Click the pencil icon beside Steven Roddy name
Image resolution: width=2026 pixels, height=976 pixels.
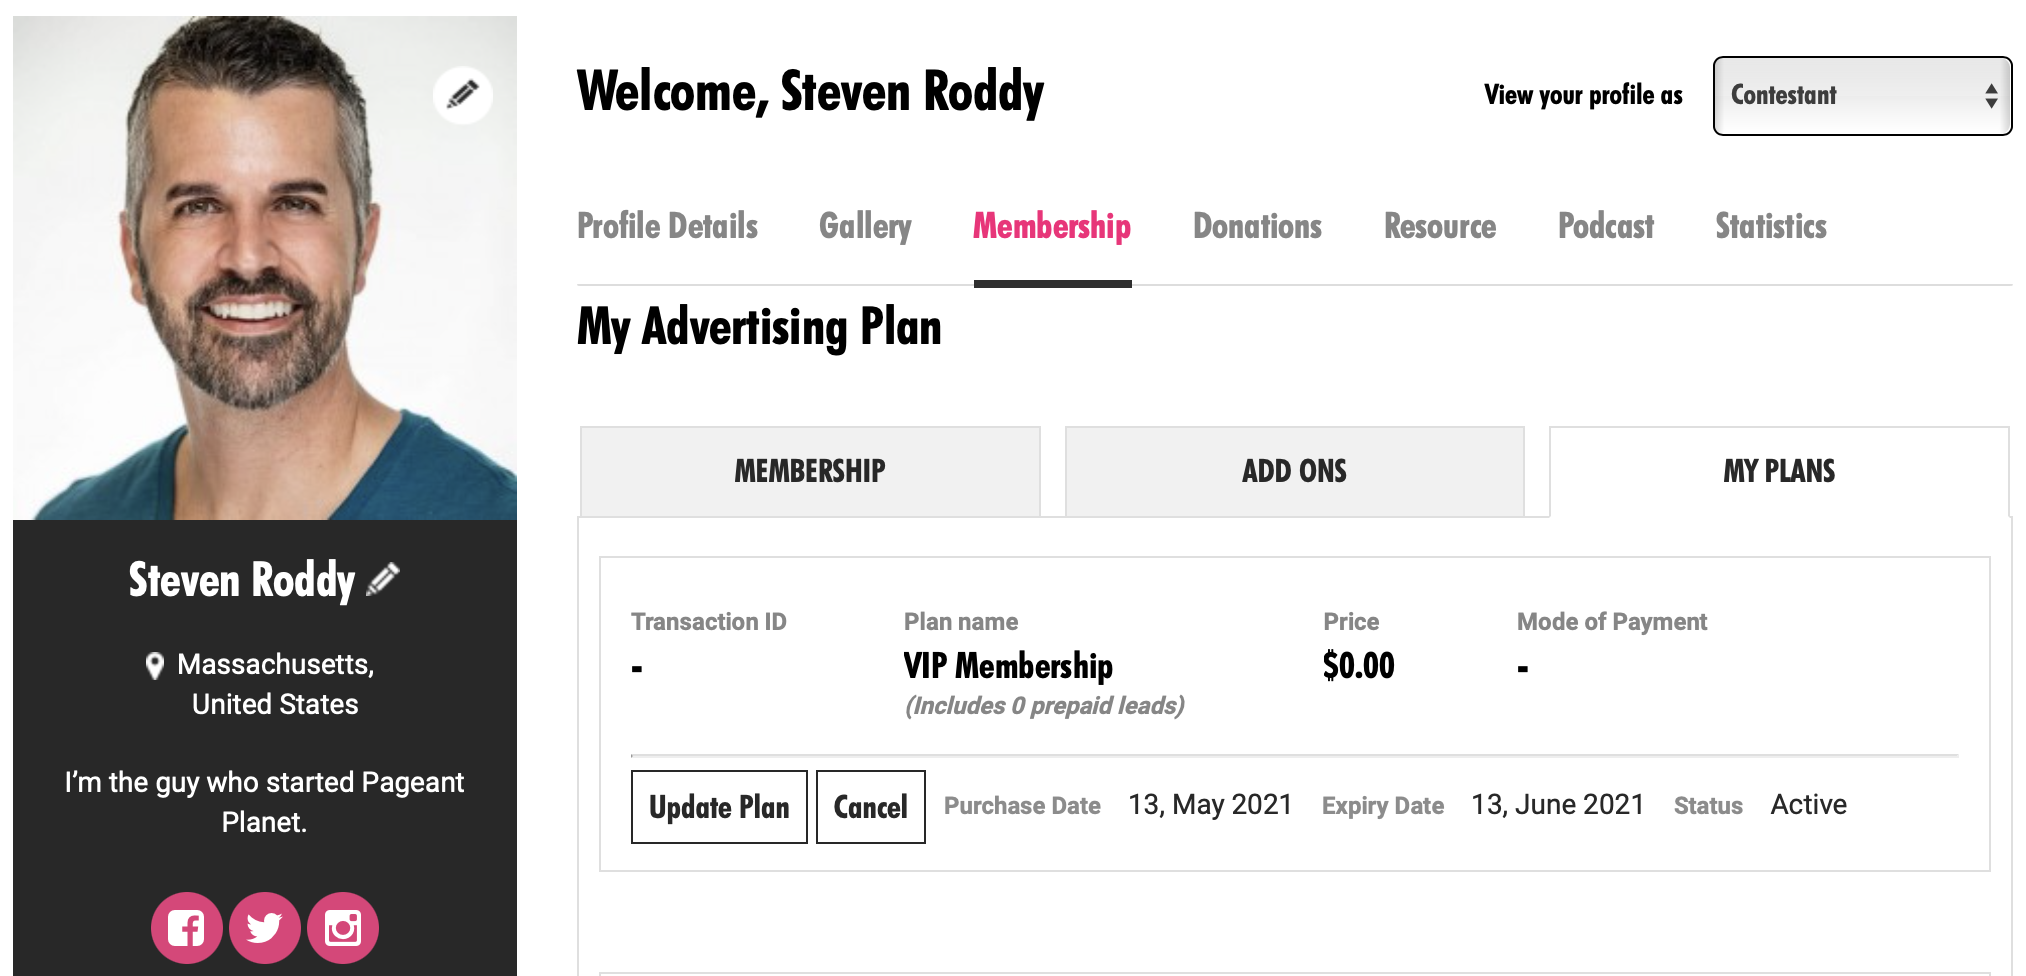click(384, 579)
